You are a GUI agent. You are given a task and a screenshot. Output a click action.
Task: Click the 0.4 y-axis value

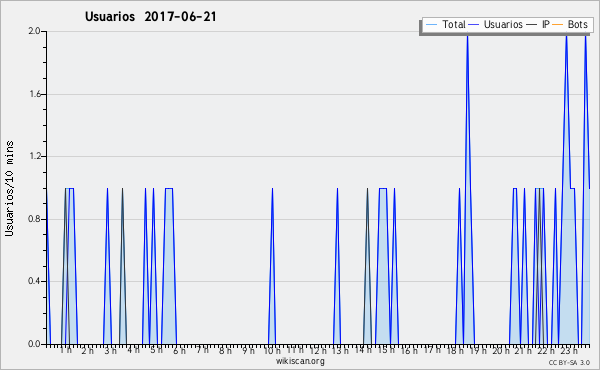coord(34,281)
